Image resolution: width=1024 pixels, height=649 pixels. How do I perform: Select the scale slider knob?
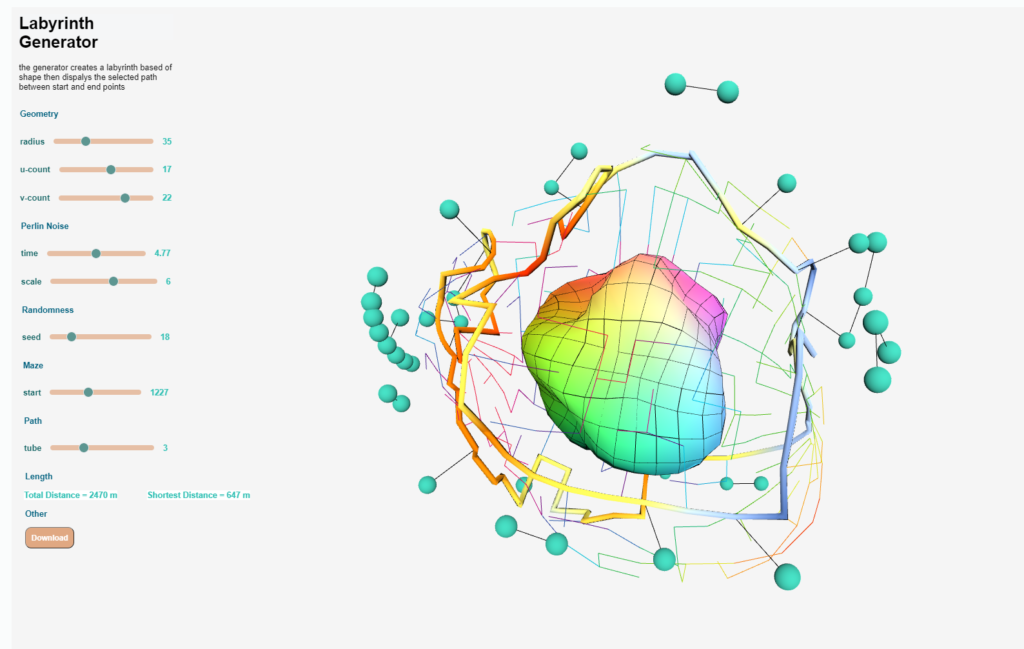point(113,282)
